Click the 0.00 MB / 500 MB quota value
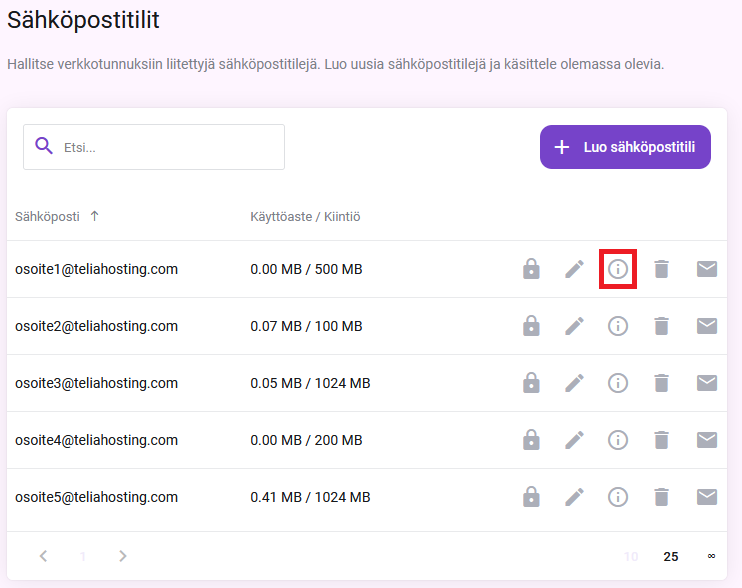Viewport: 742px width, 588px height. (x=306, y=269)
